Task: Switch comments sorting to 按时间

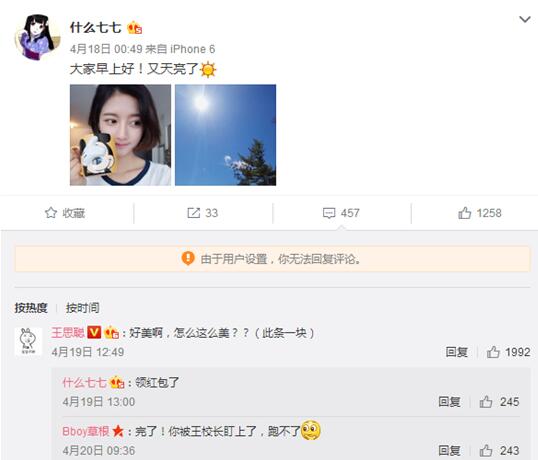Action: pos(83,308)
